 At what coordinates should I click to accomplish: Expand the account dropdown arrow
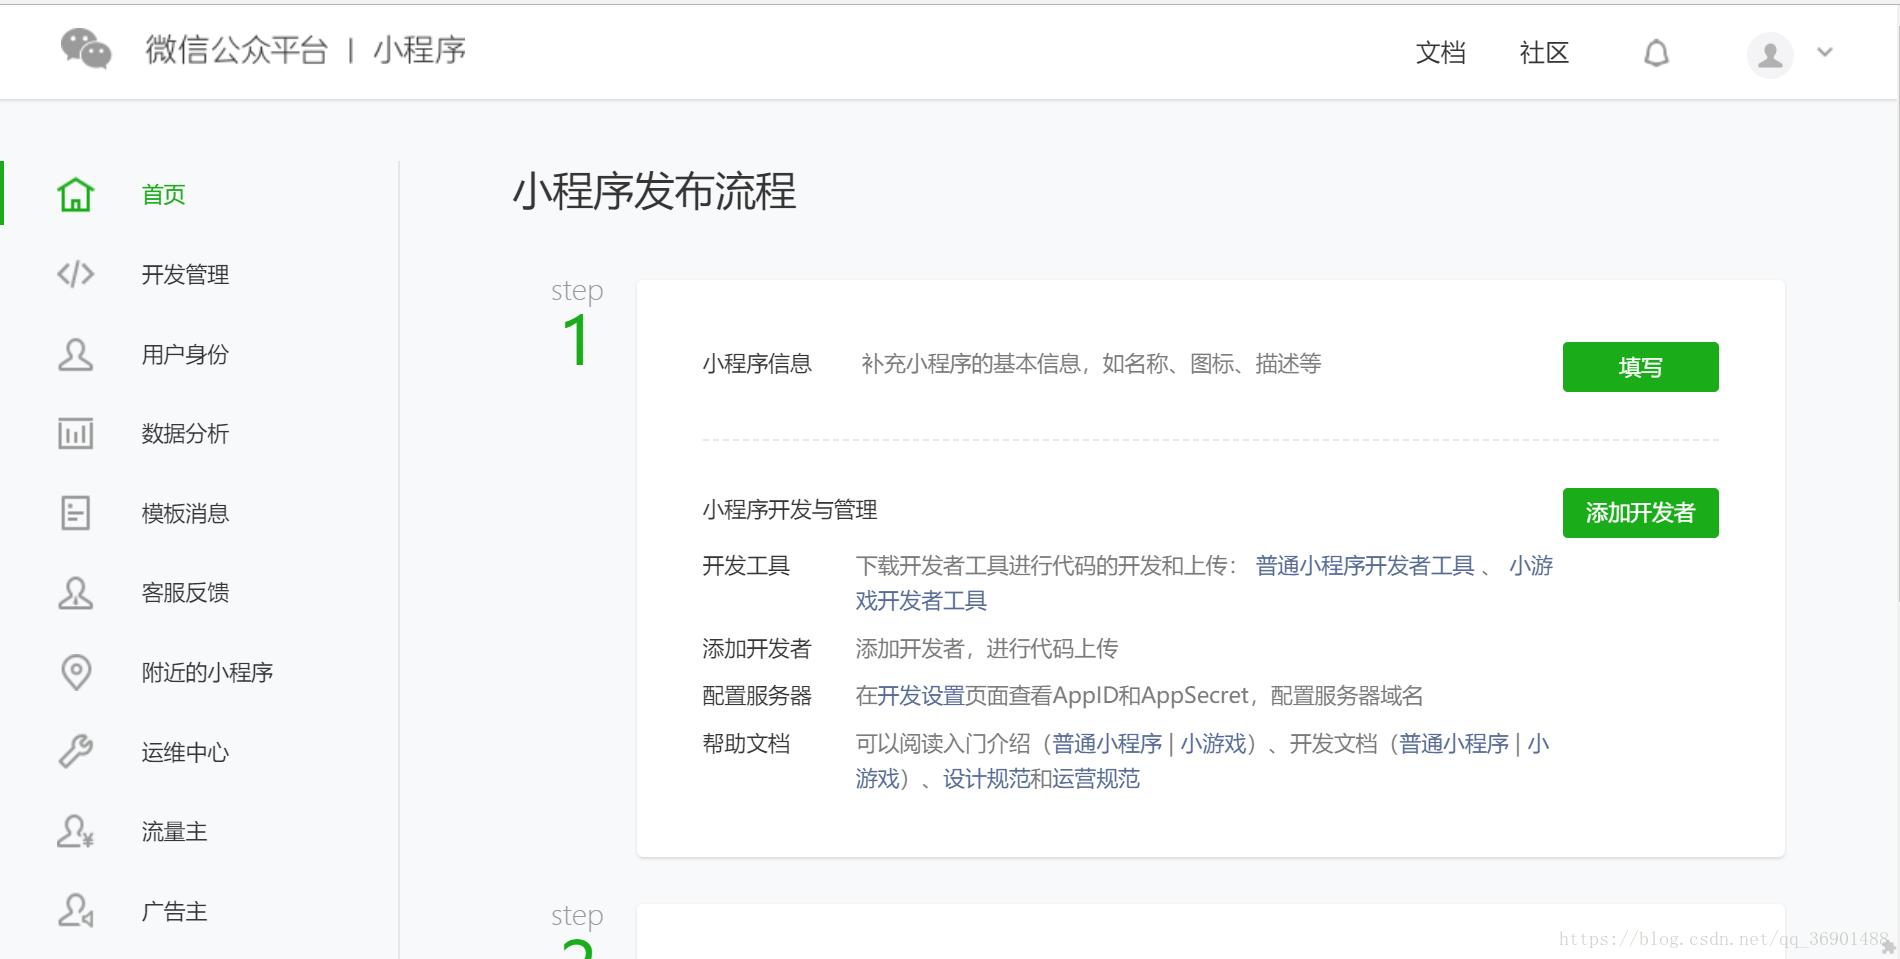click(1825, 52)
